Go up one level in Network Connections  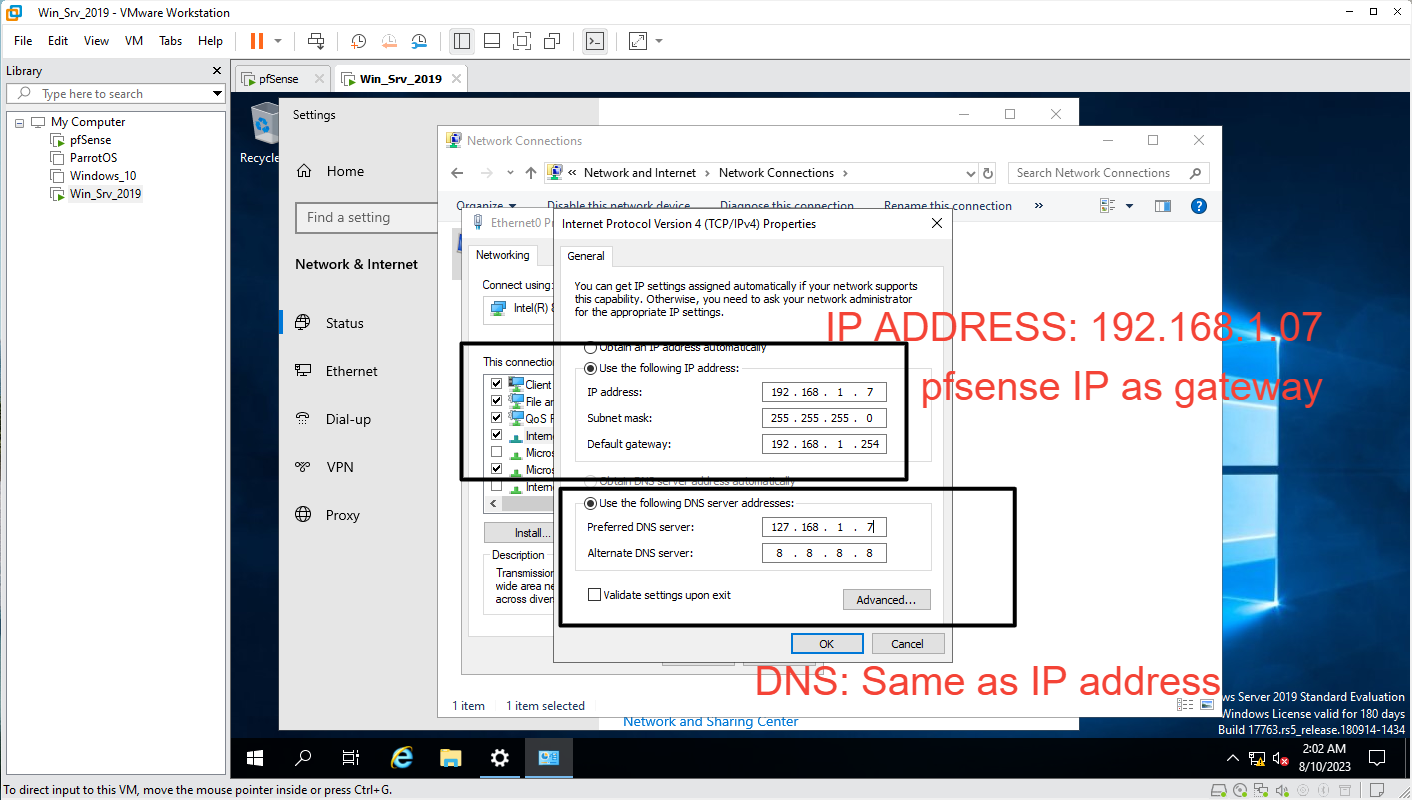[x=531, y=173]
